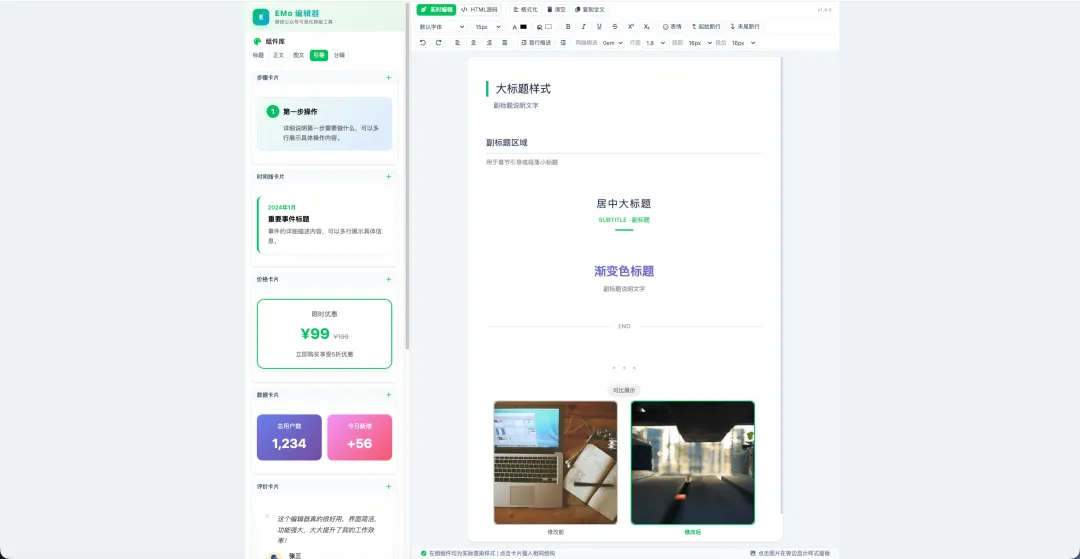Click the 今日新增 +56 data card

tap(360, 437)
